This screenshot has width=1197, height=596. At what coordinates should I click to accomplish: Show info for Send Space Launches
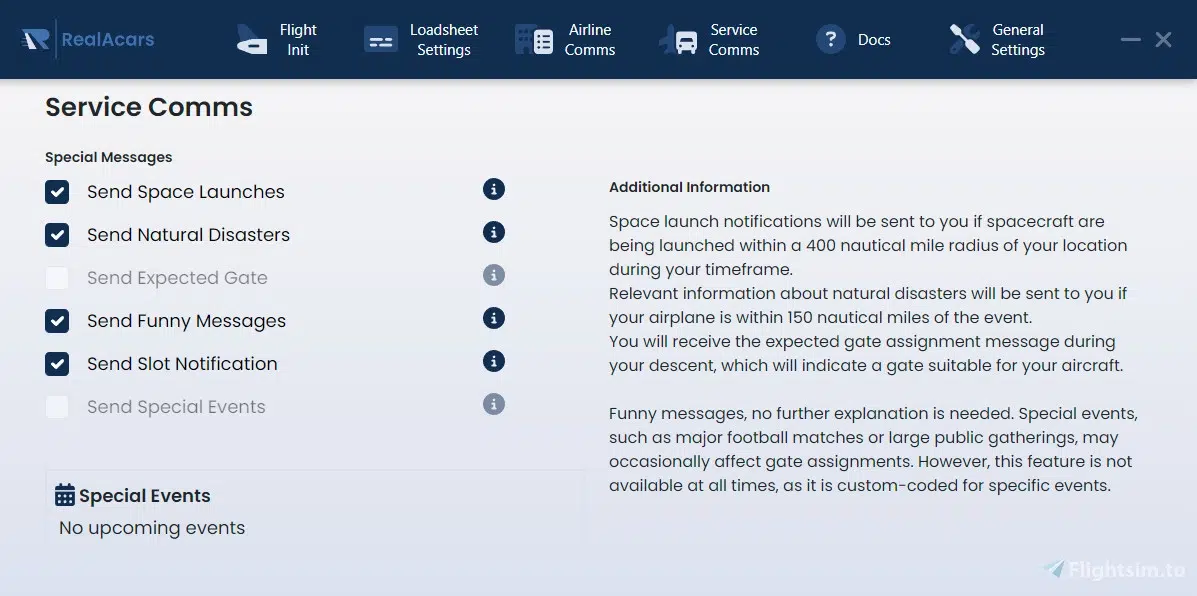(493, 189)
